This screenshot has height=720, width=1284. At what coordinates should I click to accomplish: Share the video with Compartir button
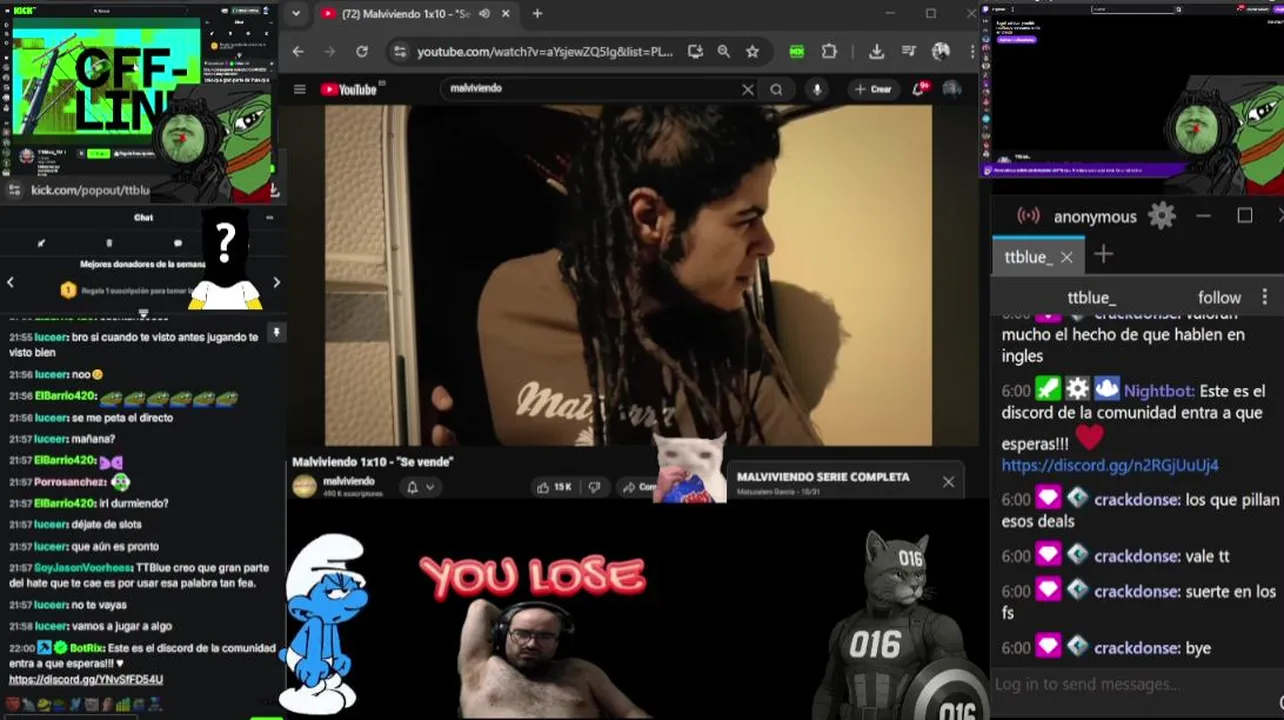pos(638,487)
